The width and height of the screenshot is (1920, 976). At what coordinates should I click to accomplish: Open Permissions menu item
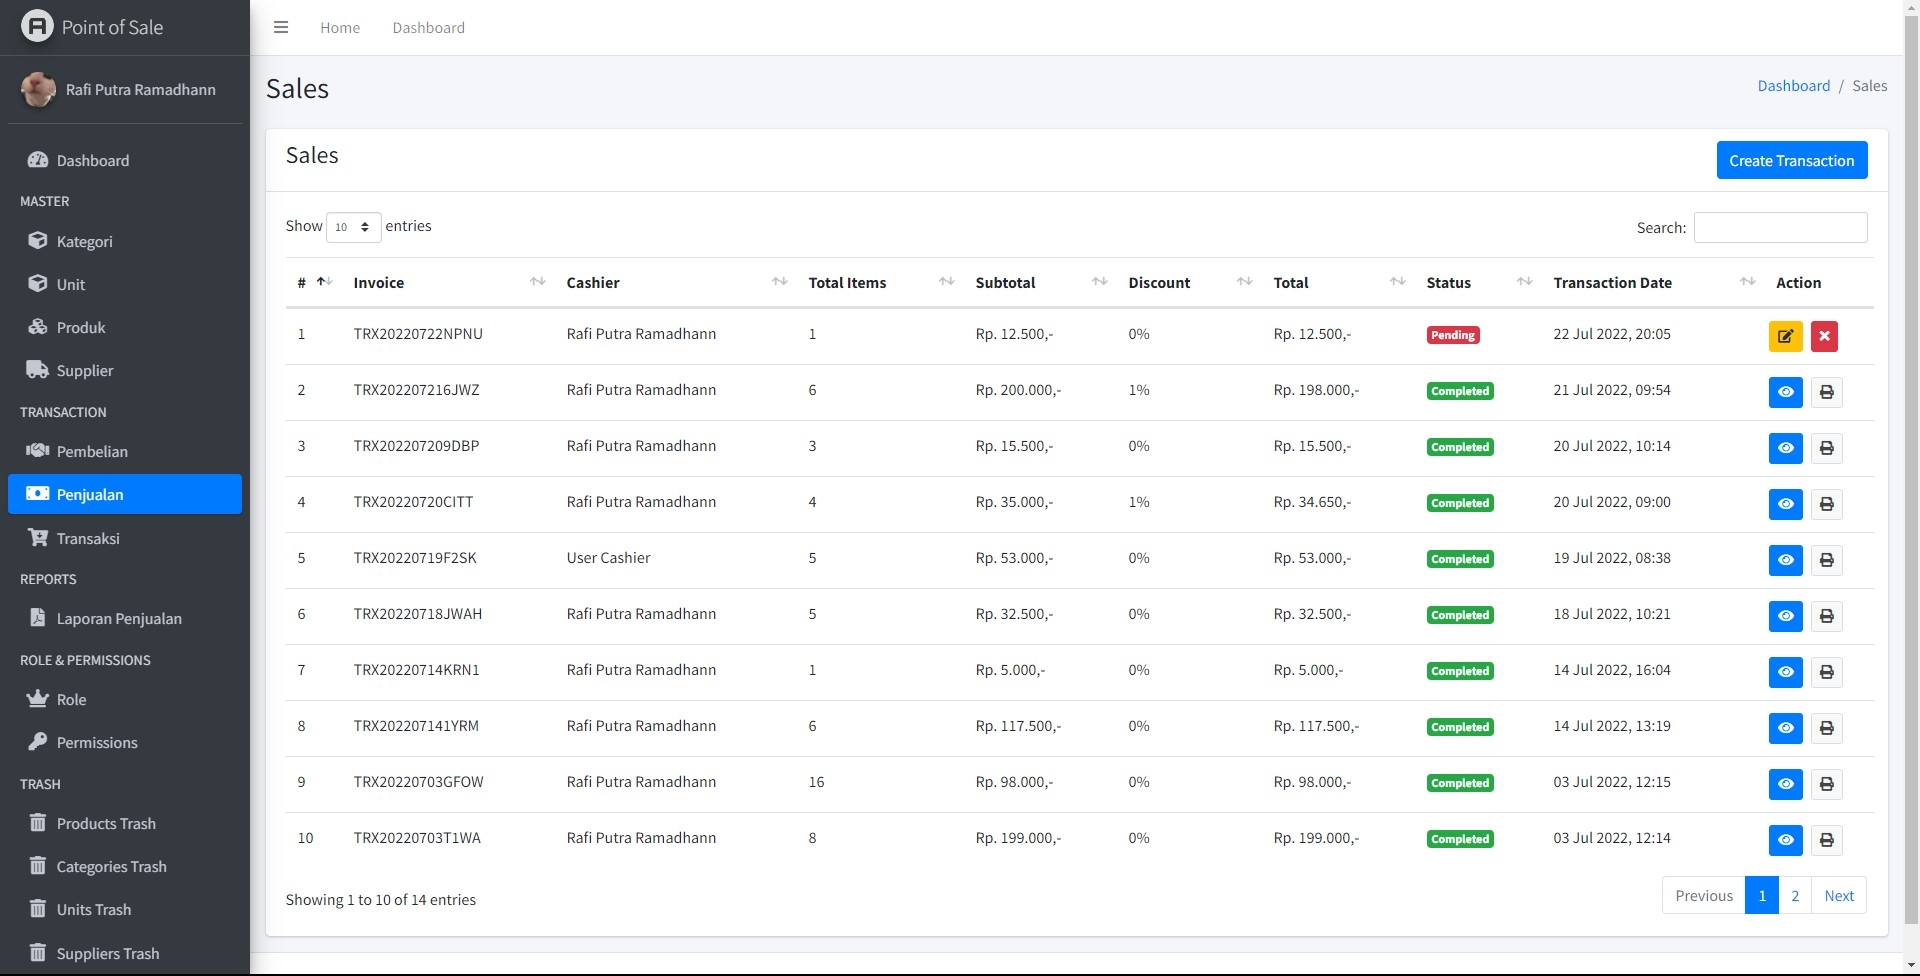click(x=125, y=742)
